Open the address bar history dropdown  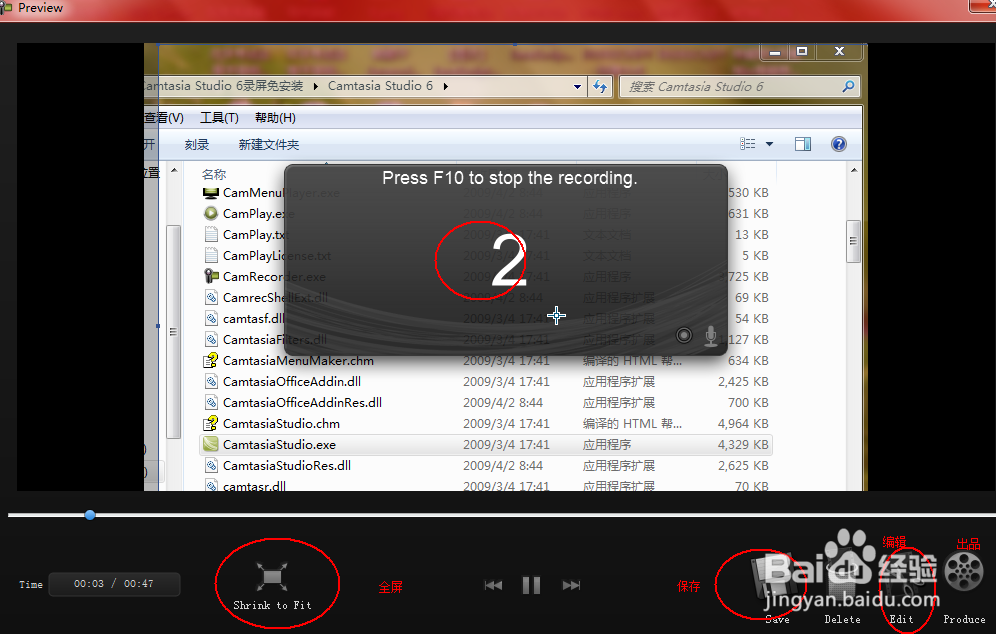point(577,86)
